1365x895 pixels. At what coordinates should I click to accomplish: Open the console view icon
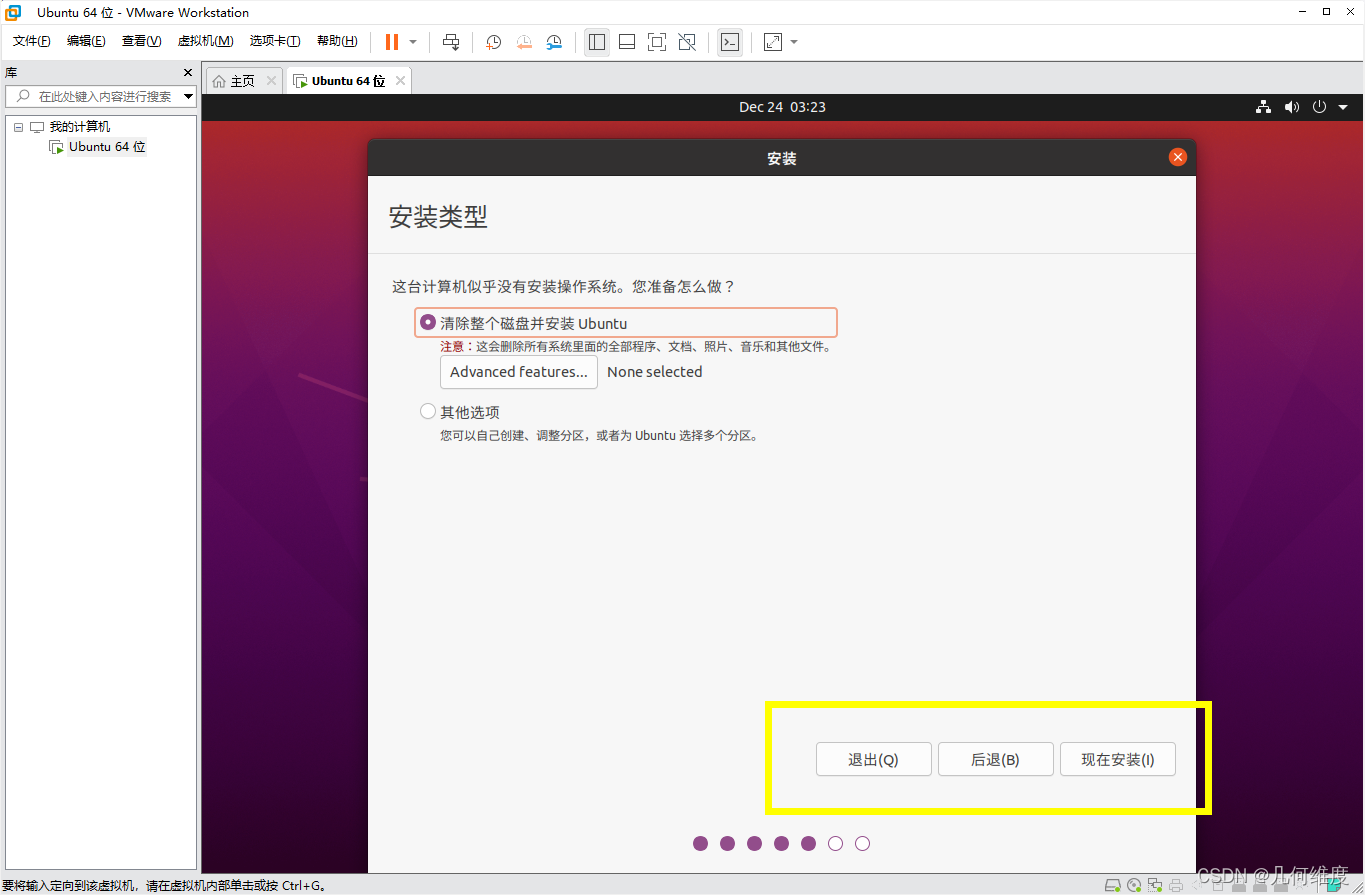(x=730, y=42)
